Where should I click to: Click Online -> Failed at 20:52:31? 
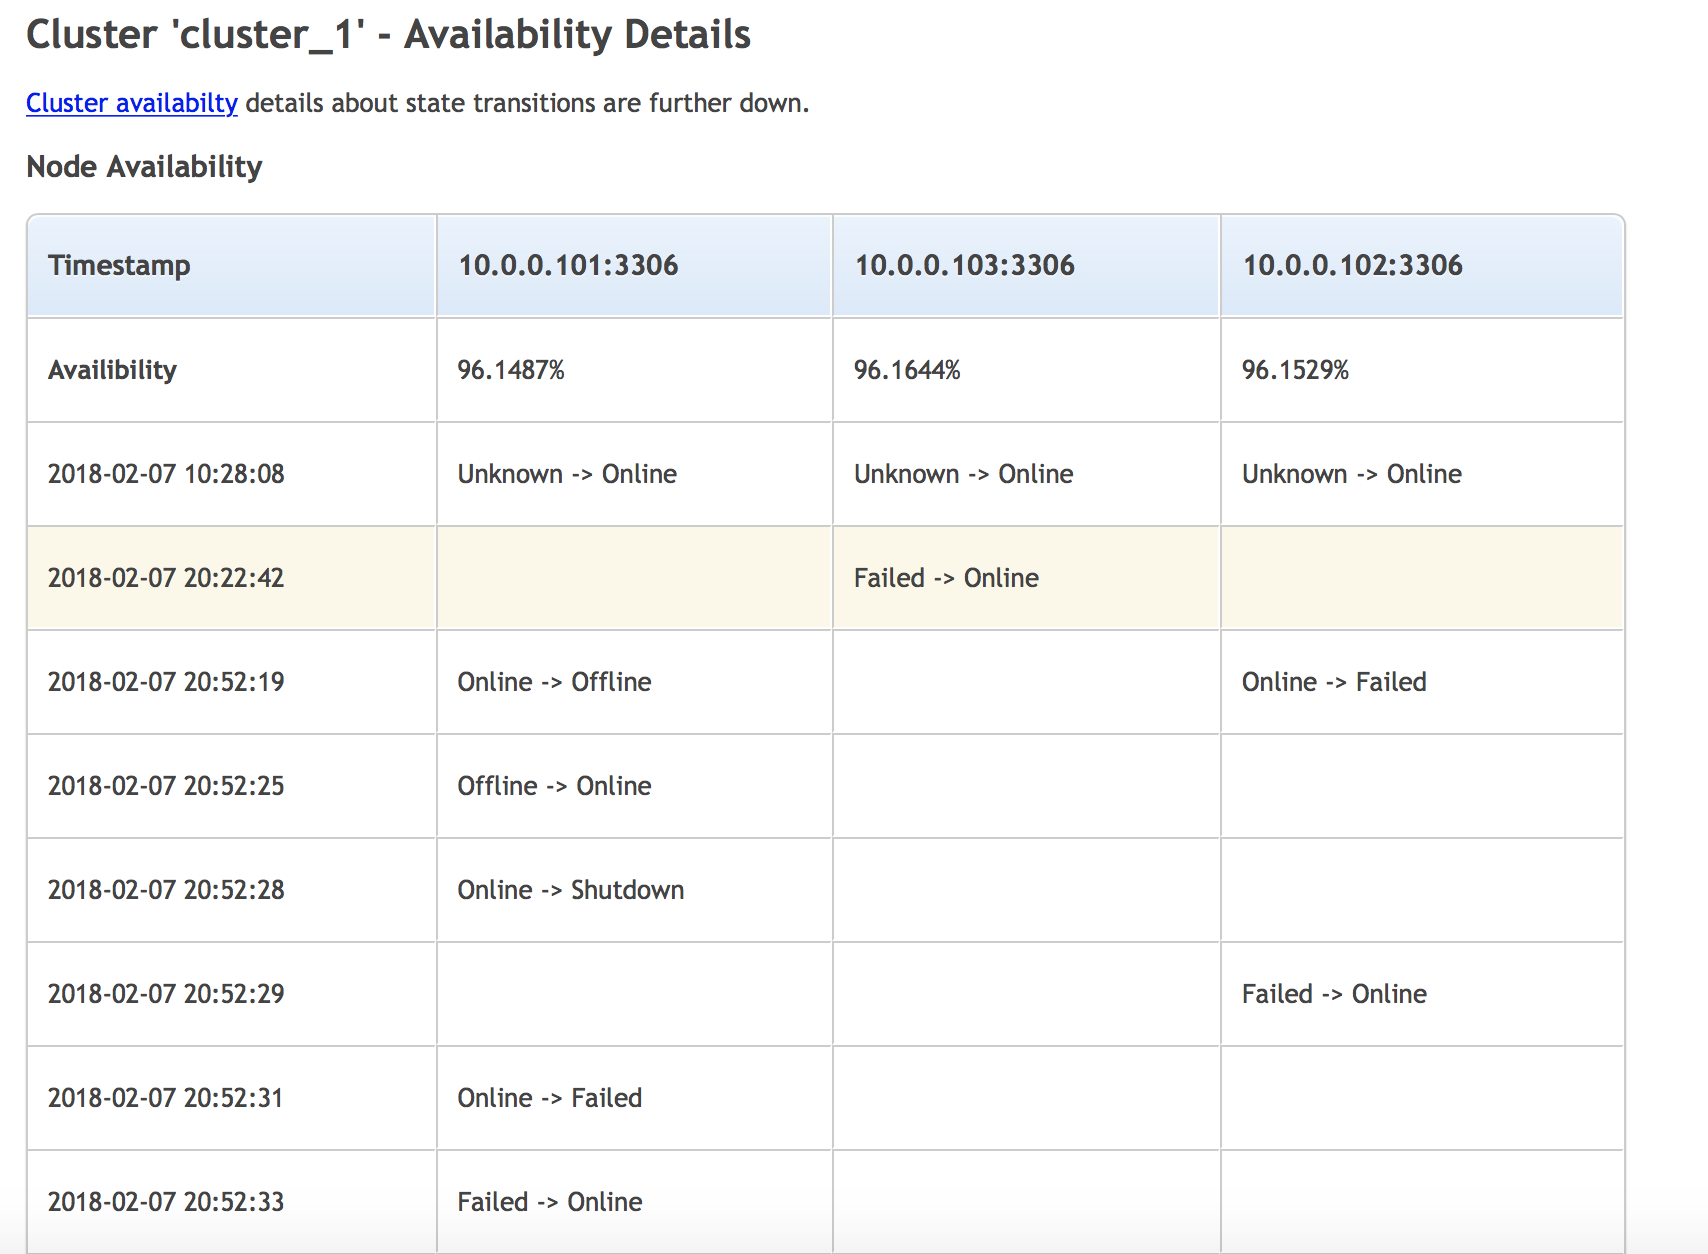550,1098
